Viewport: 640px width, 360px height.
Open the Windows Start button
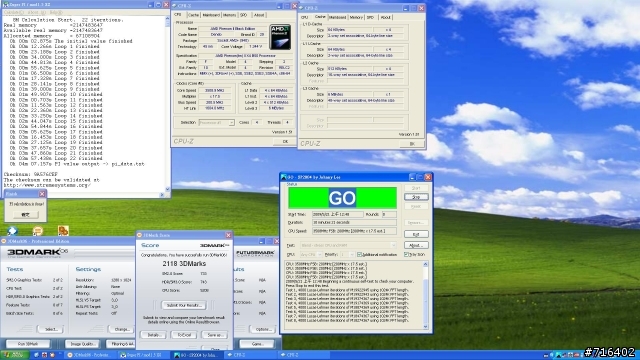(x=14, y=355)
